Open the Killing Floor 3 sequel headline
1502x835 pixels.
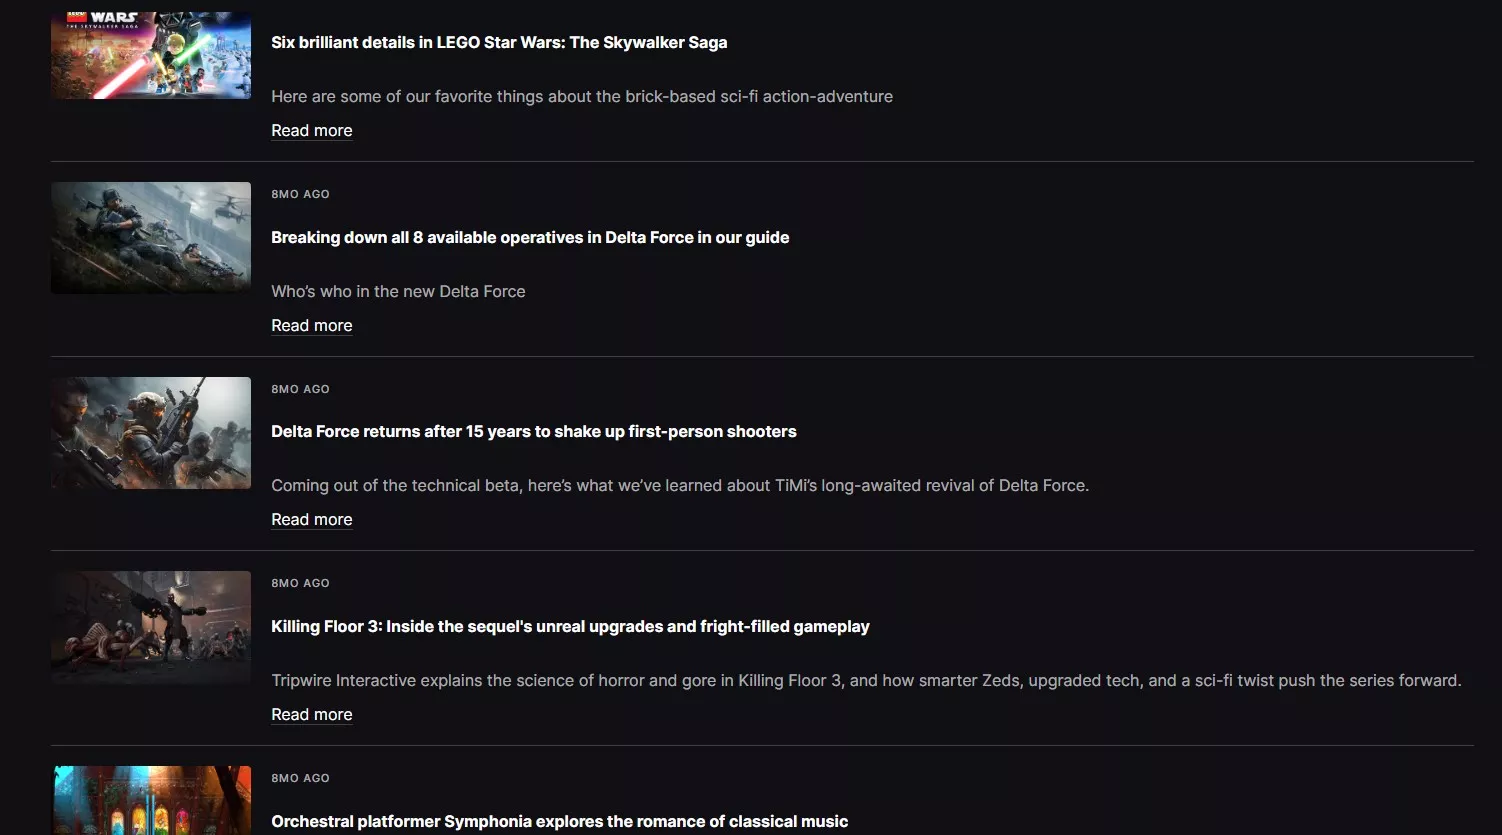click(570, 626)
